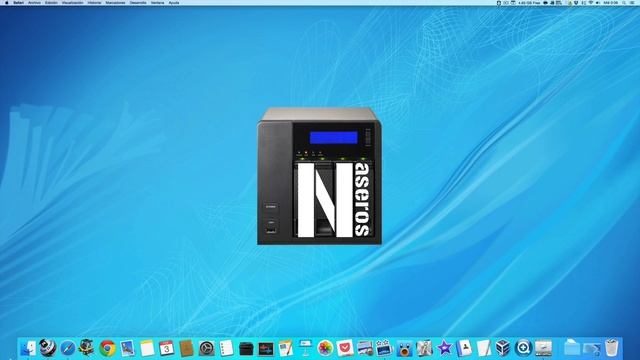Open the Marcadores menu
This screenshot has width=640, height=360.
[116, 2]
